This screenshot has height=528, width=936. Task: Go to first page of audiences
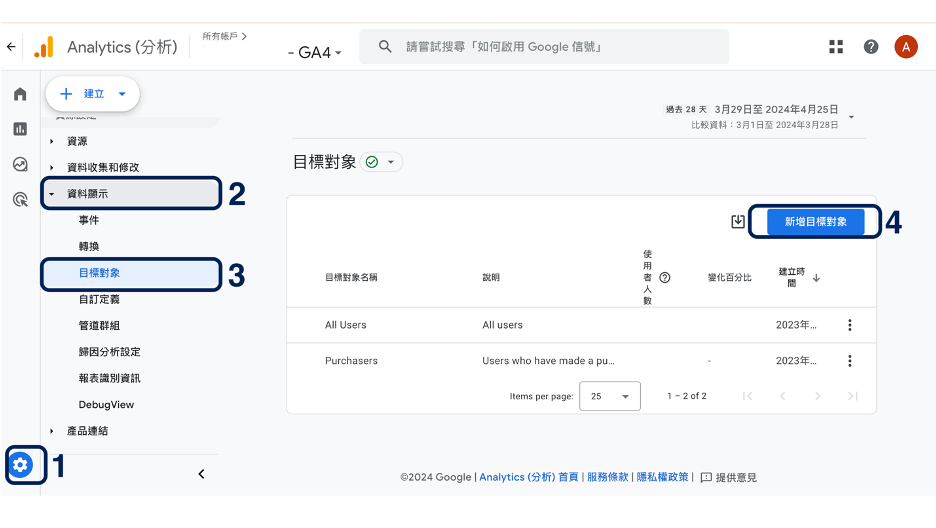747,396
